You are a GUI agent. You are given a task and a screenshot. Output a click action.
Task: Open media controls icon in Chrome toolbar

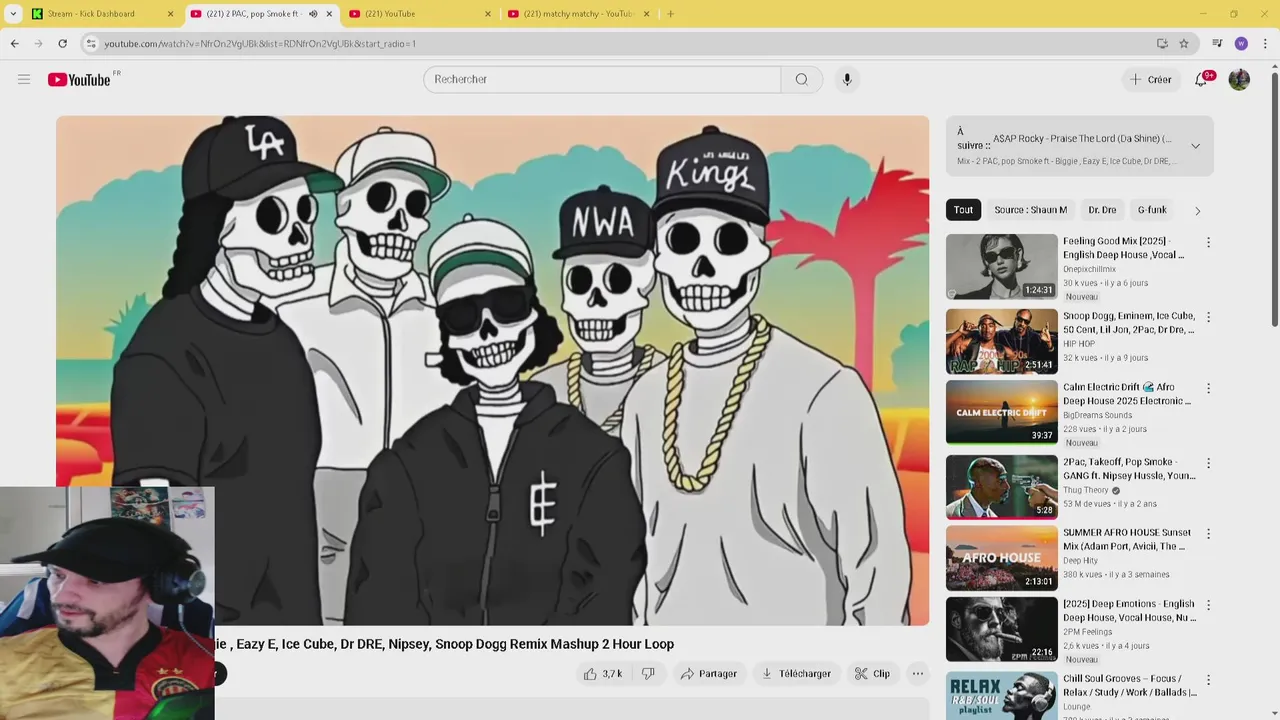point(1217,43)
